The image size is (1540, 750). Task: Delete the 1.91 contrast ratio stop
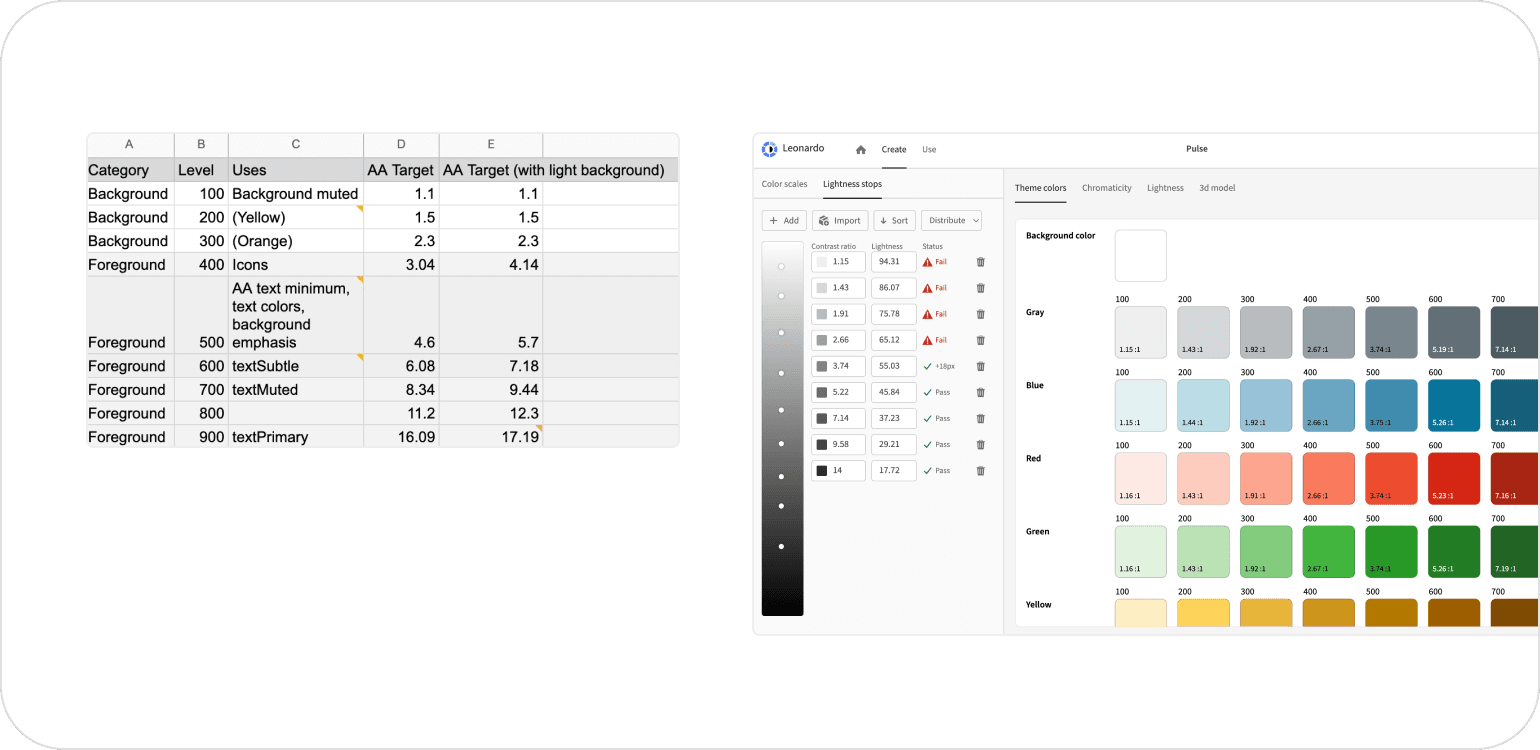point(980,314)
